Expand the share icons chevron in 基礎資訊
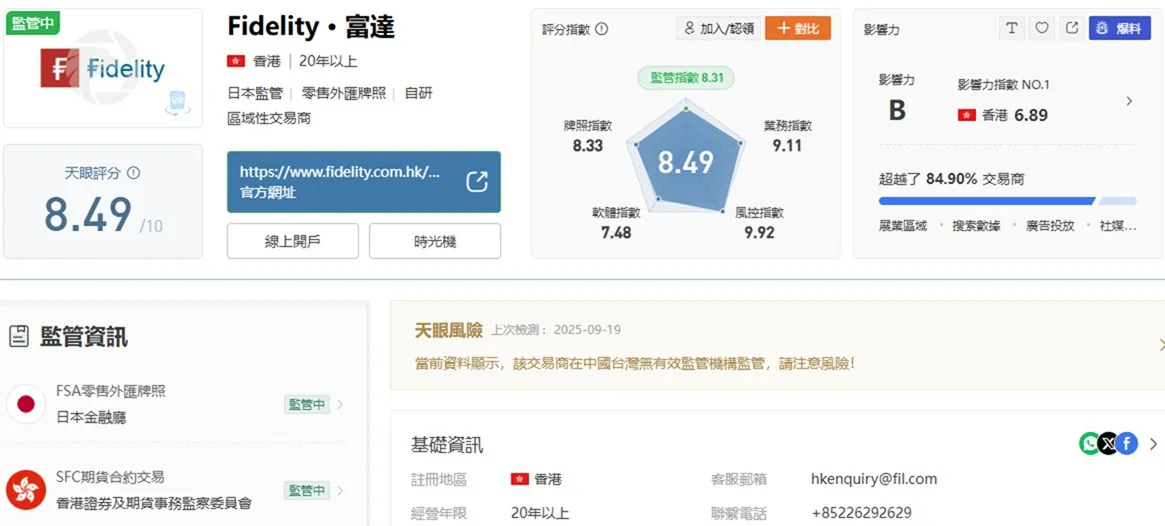 (1153, 444)
